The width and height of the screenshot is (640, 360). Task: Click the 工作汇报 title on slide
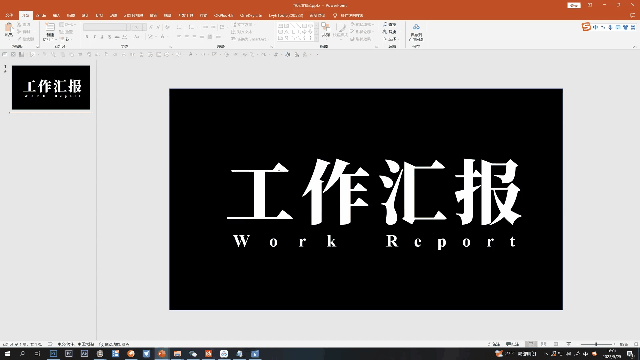pyautogui.click(x=374, y=192)
